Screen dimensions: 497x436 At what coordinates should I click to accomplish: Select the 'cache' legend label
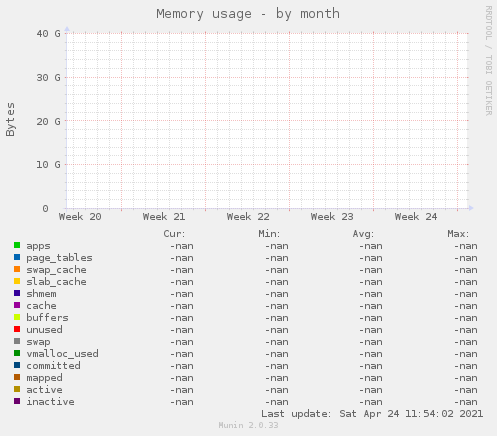pyautogui.click(x=41, y=306)
